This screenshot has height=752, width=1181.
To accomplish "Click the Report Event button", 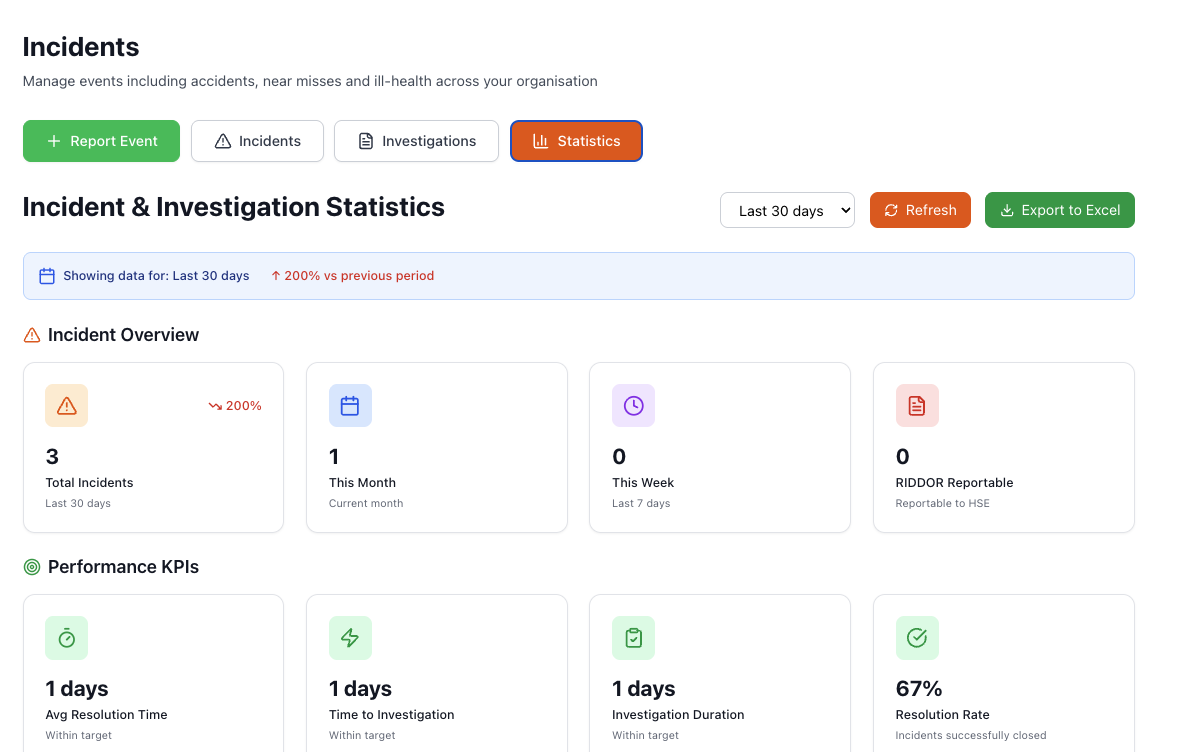I will (101, 141).
